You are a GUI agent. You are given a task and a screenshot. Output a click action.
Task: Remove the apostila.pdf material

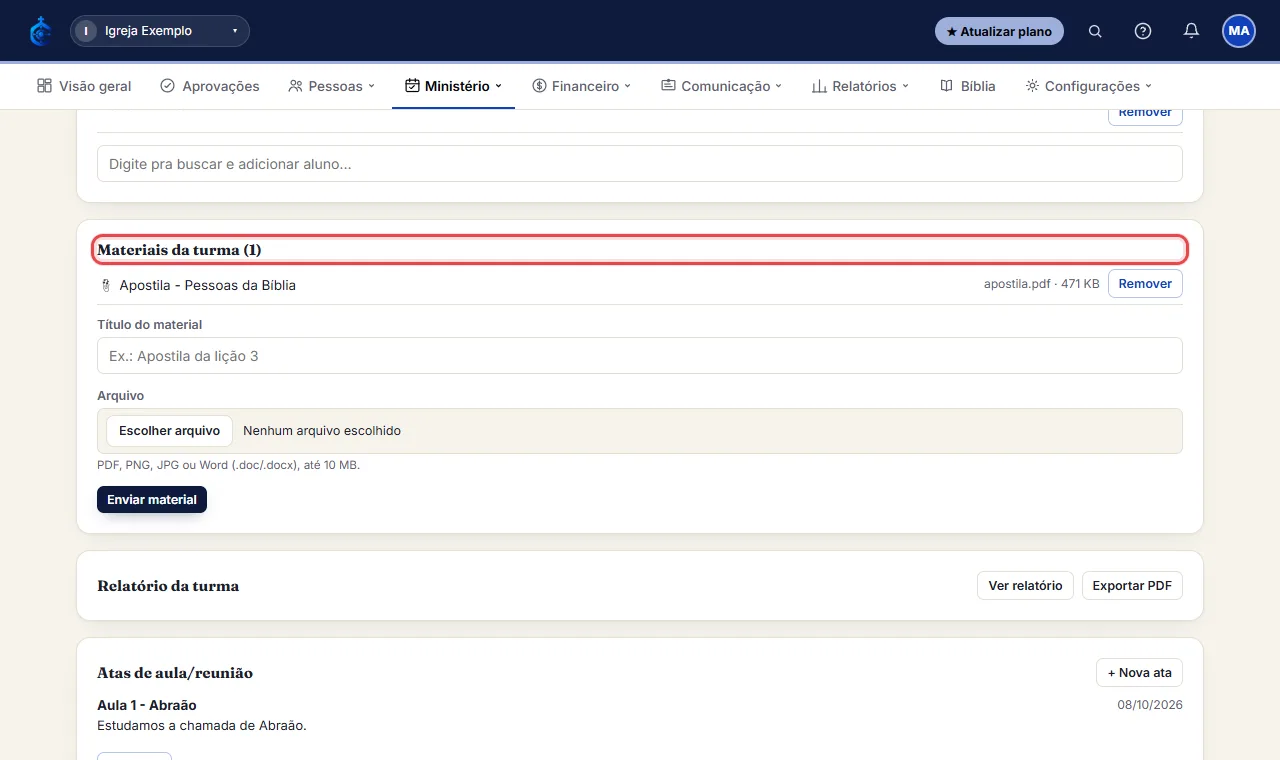[1145, 284]
